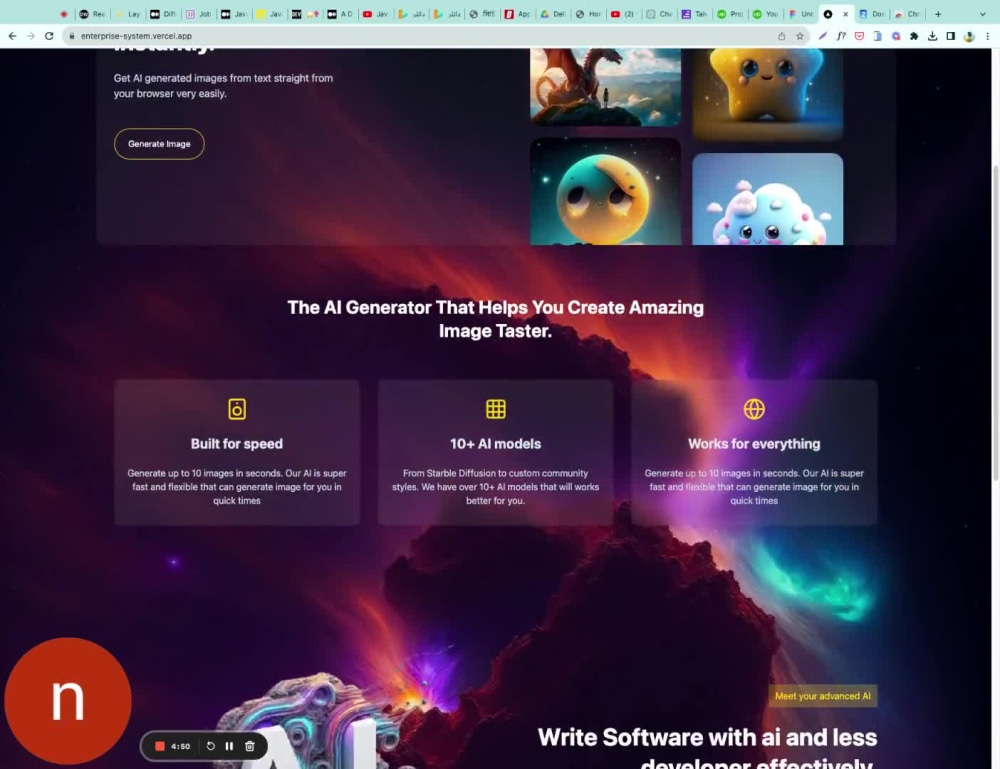Screen dimensions: 1000x769
Task: Open the purple gear extension icon
Action: click(896, 36)
